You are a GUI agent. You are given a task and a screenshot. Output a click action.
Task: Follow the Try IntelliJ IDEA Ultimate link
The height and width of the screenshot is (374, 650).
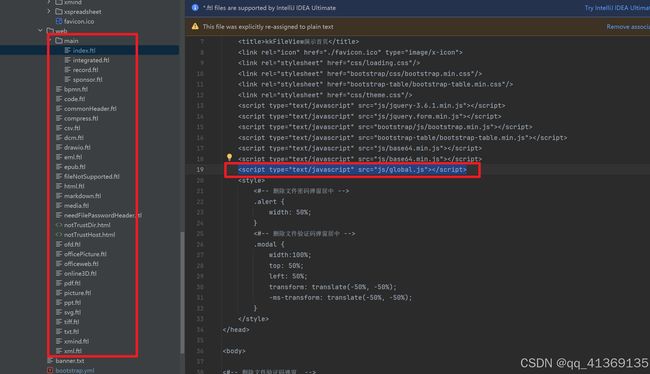click(x=617, y=8)
